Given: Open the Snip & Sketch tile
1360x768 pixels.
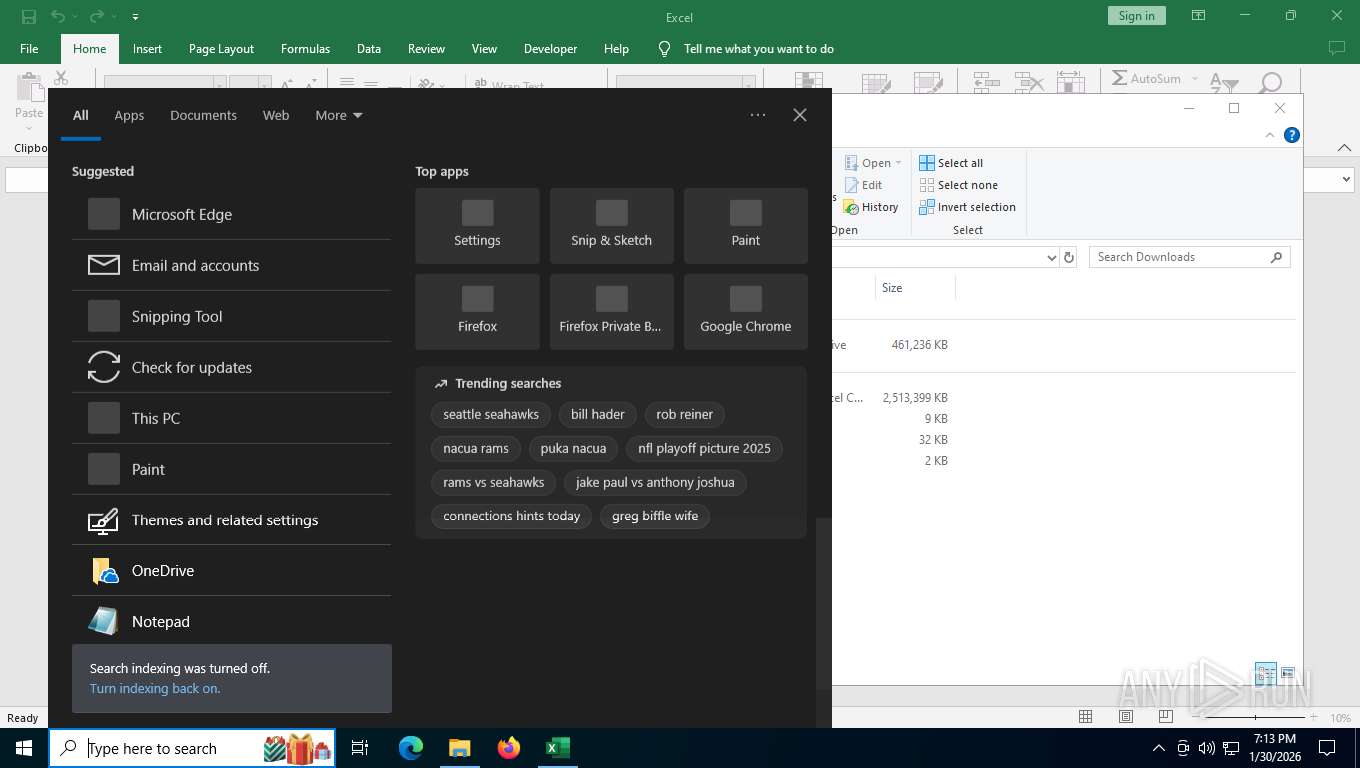Looking at the screenshot, I should [x=611, y=225].
